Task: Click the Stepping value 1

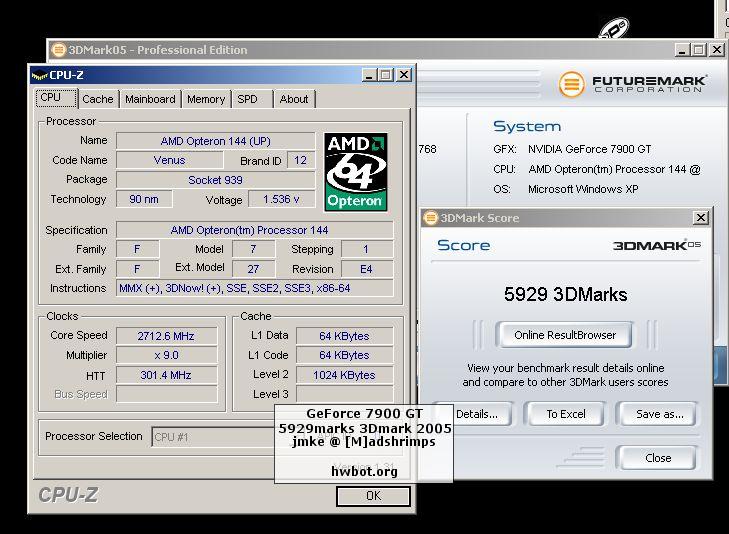Action: pyautogui.click(x=366, y=250)
